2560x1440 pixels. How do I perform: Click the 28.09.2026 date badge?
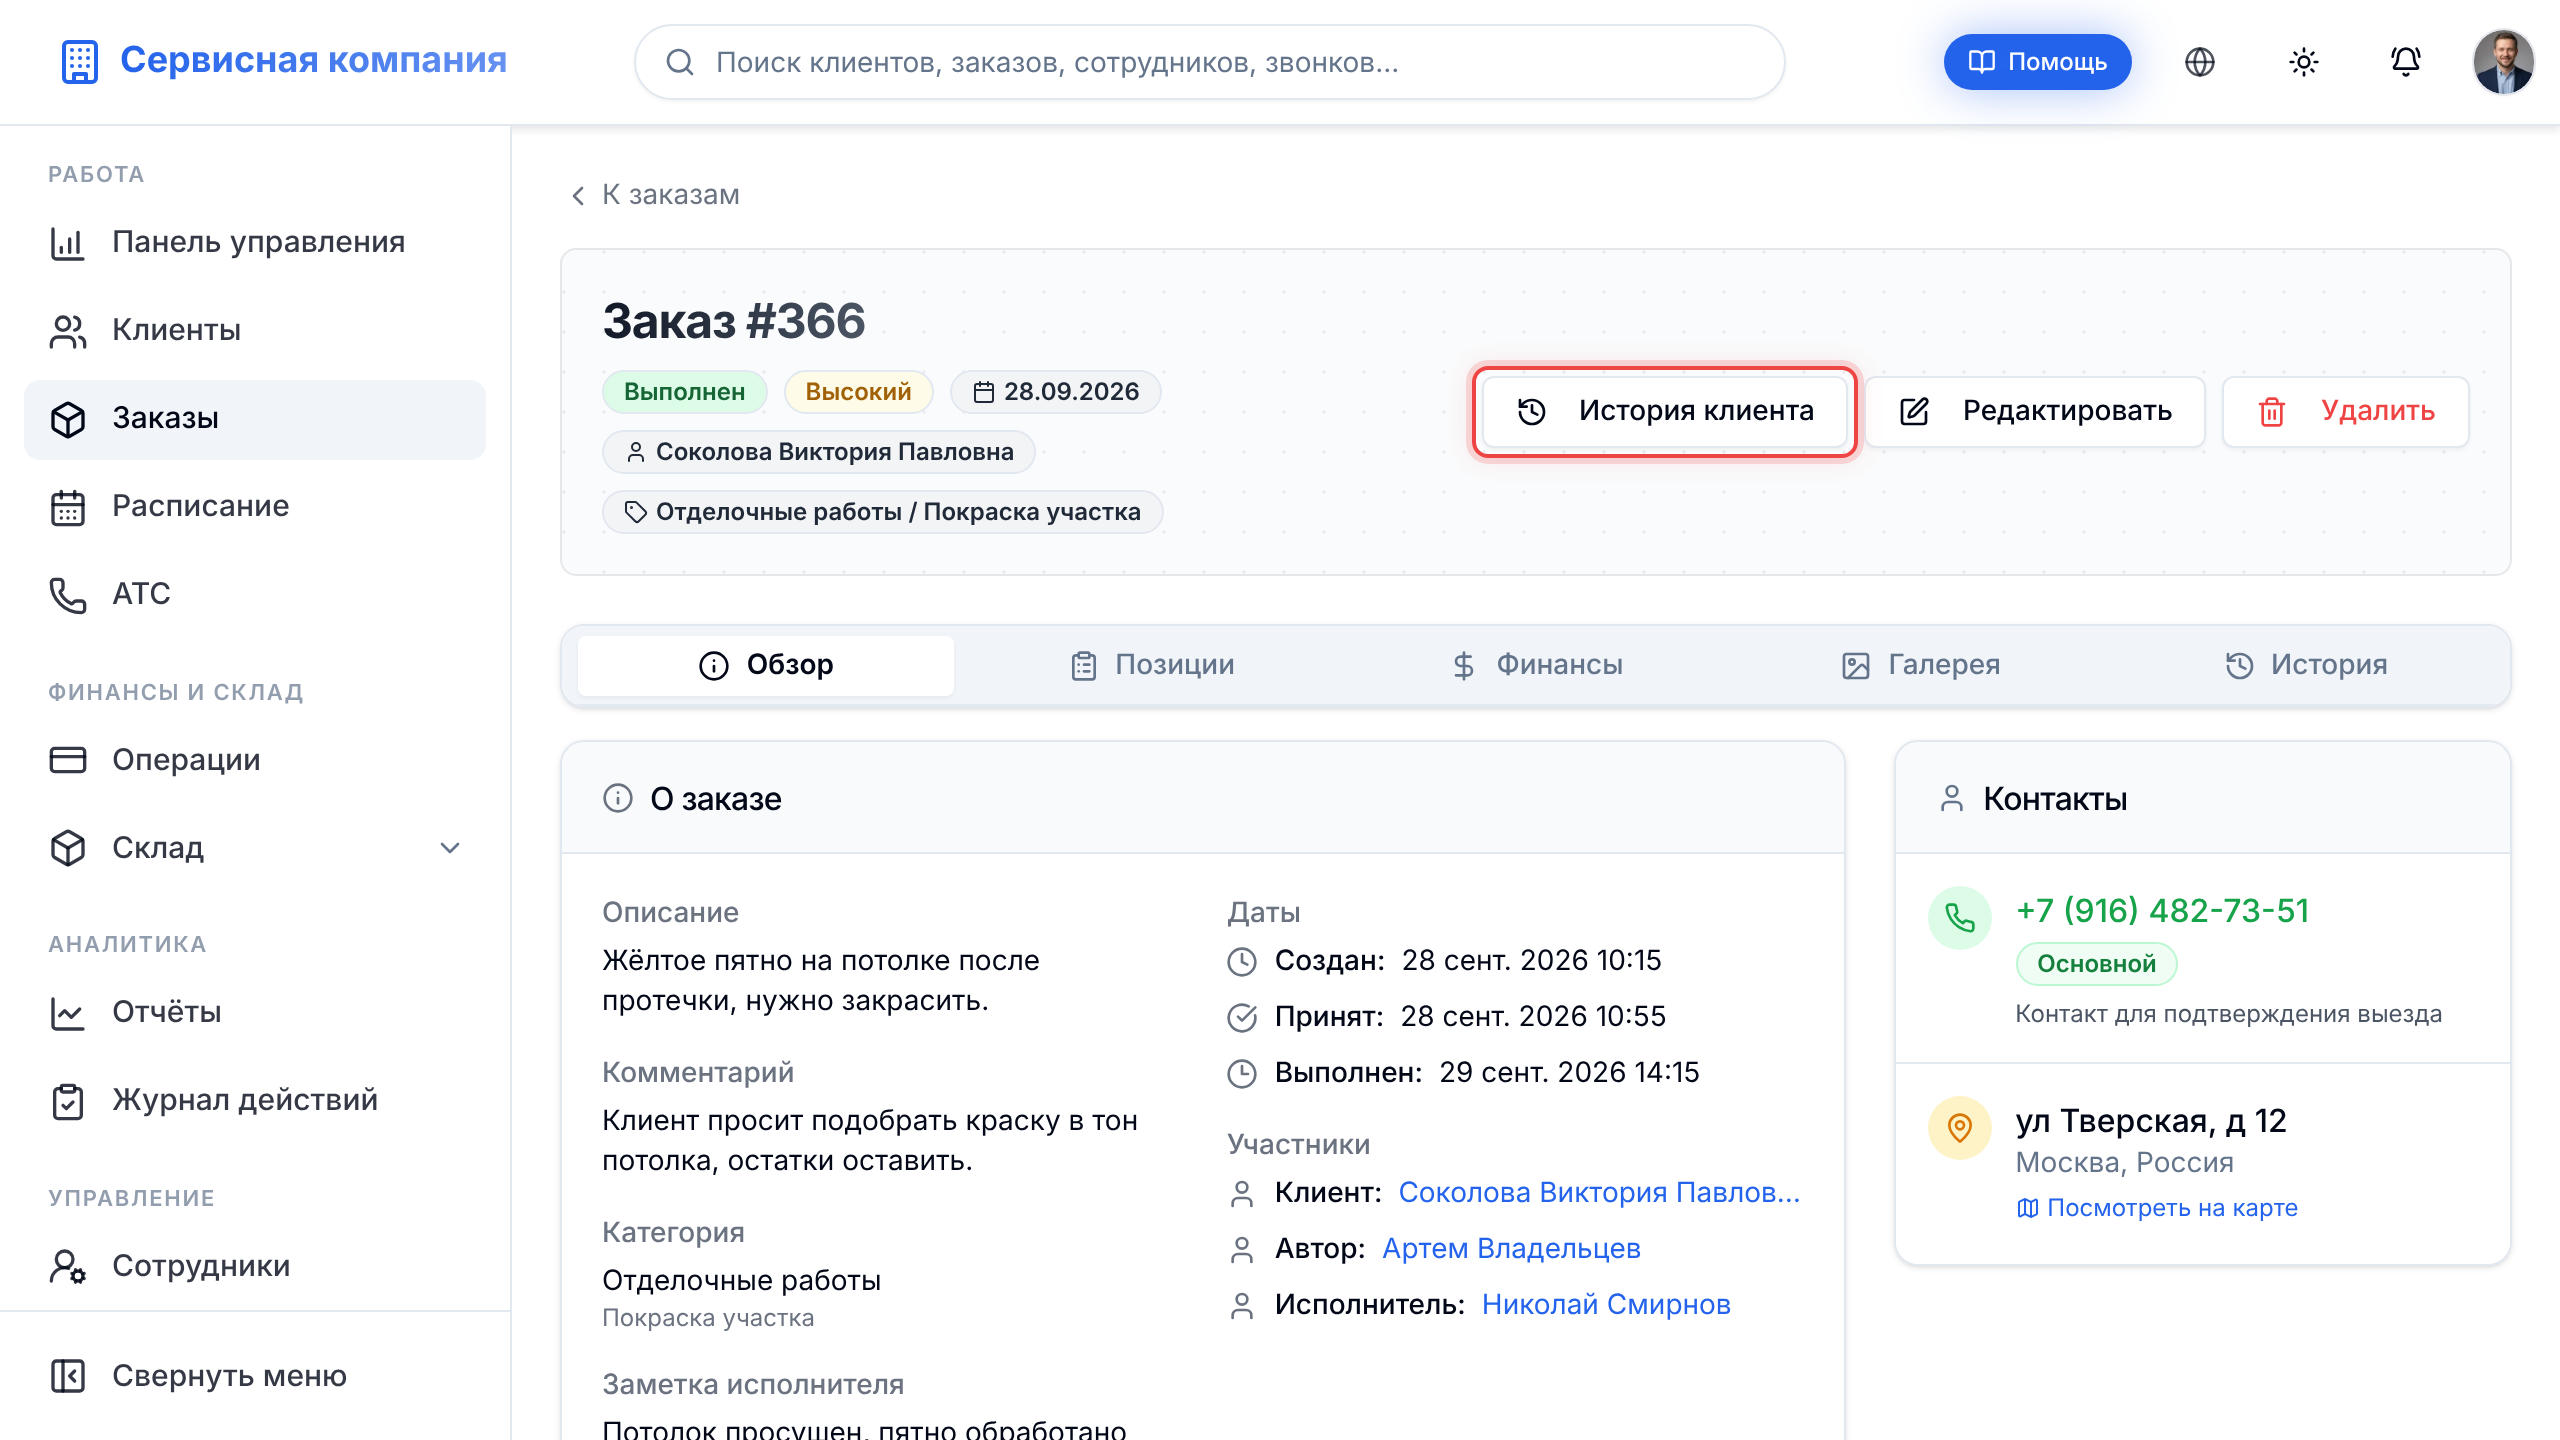click(x=1056, y=392)
